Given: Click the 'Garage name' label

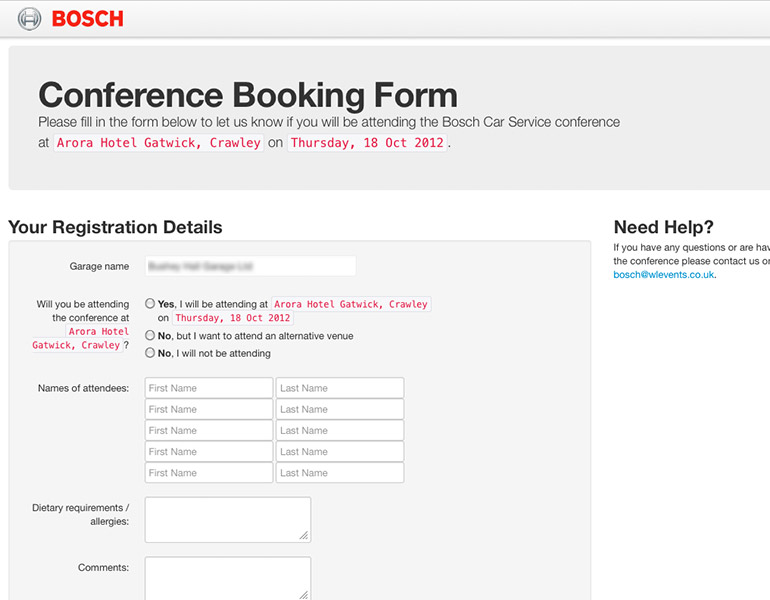Looking at the screenshot, I should (x=99, y=266).
